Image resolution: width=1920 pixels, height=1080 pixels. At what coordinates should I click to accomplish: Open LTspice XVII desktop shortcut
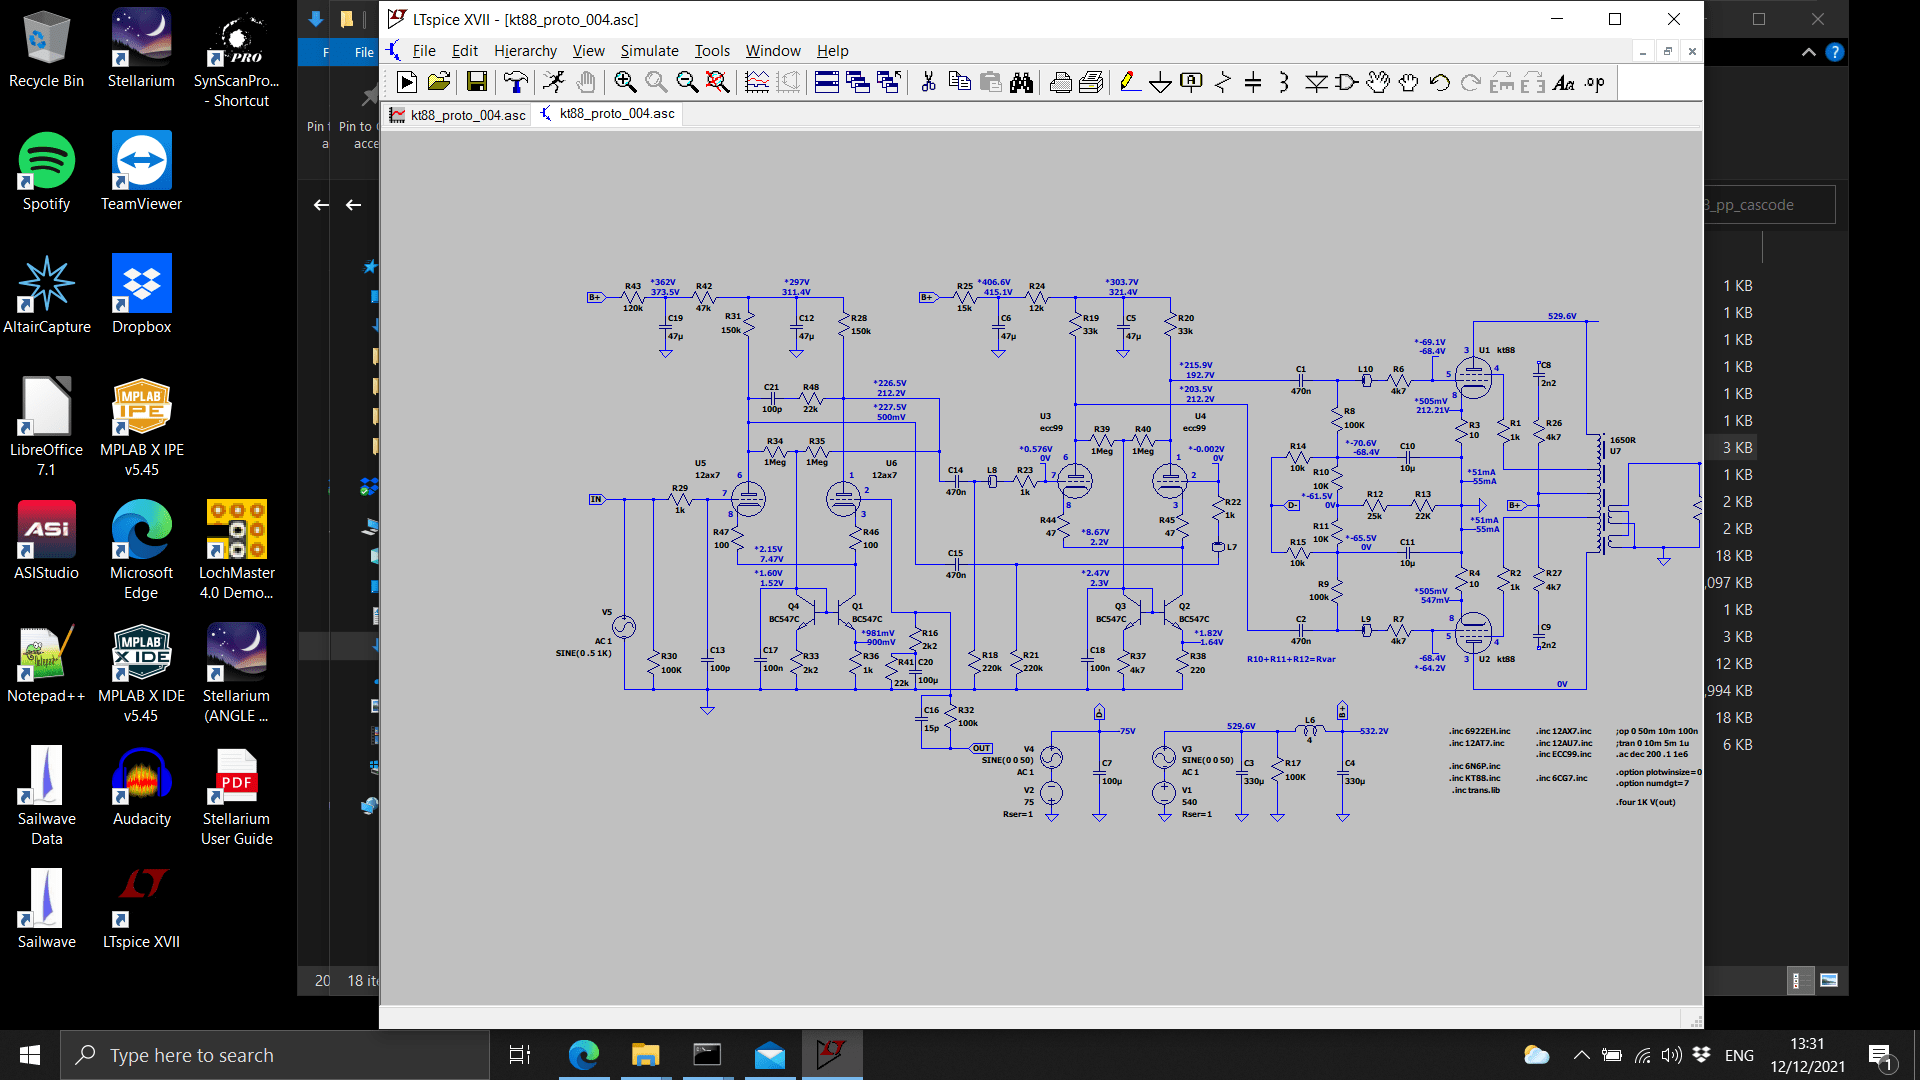pyautogui.click(x=141, y=910)
